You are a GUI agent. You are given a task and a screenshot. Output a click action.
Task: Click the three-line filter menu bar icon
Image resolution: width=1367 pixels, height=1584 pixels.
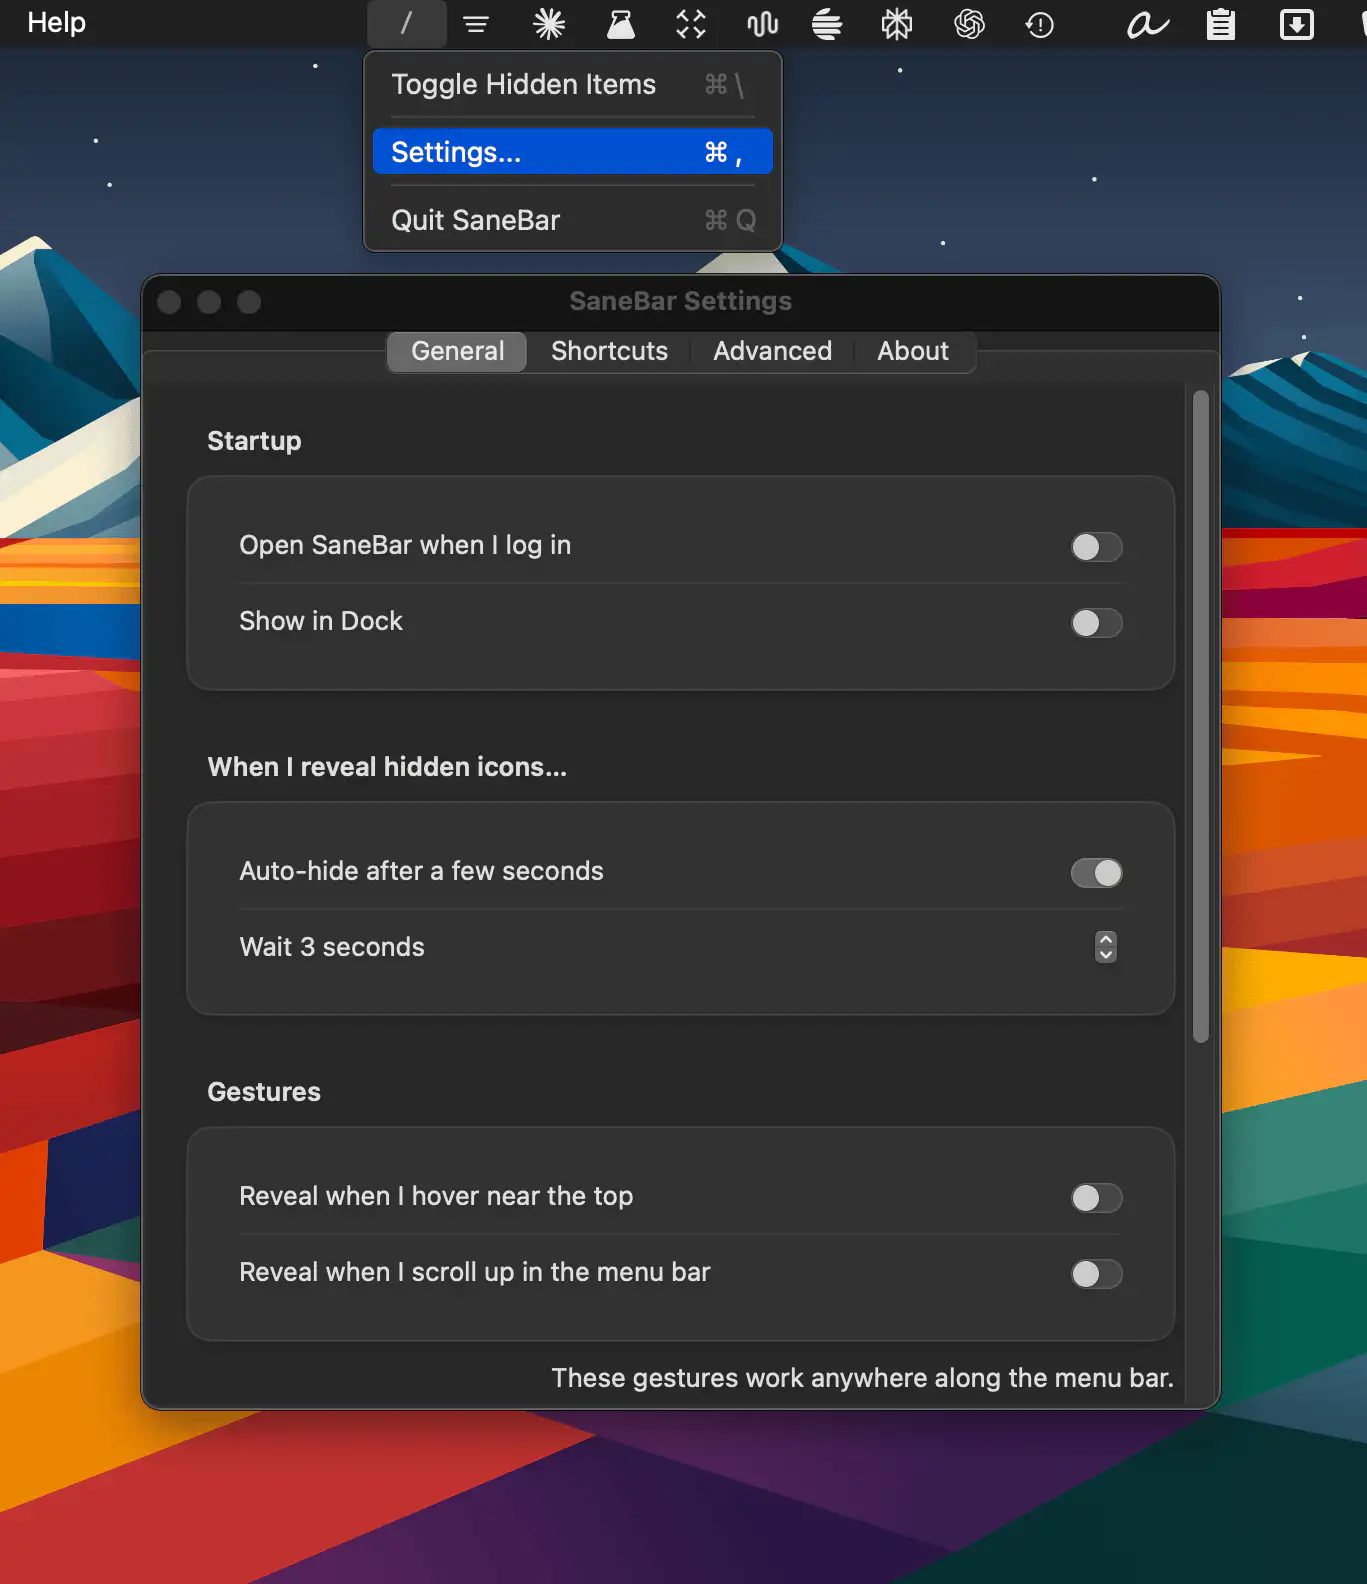[x=476, y=24]
